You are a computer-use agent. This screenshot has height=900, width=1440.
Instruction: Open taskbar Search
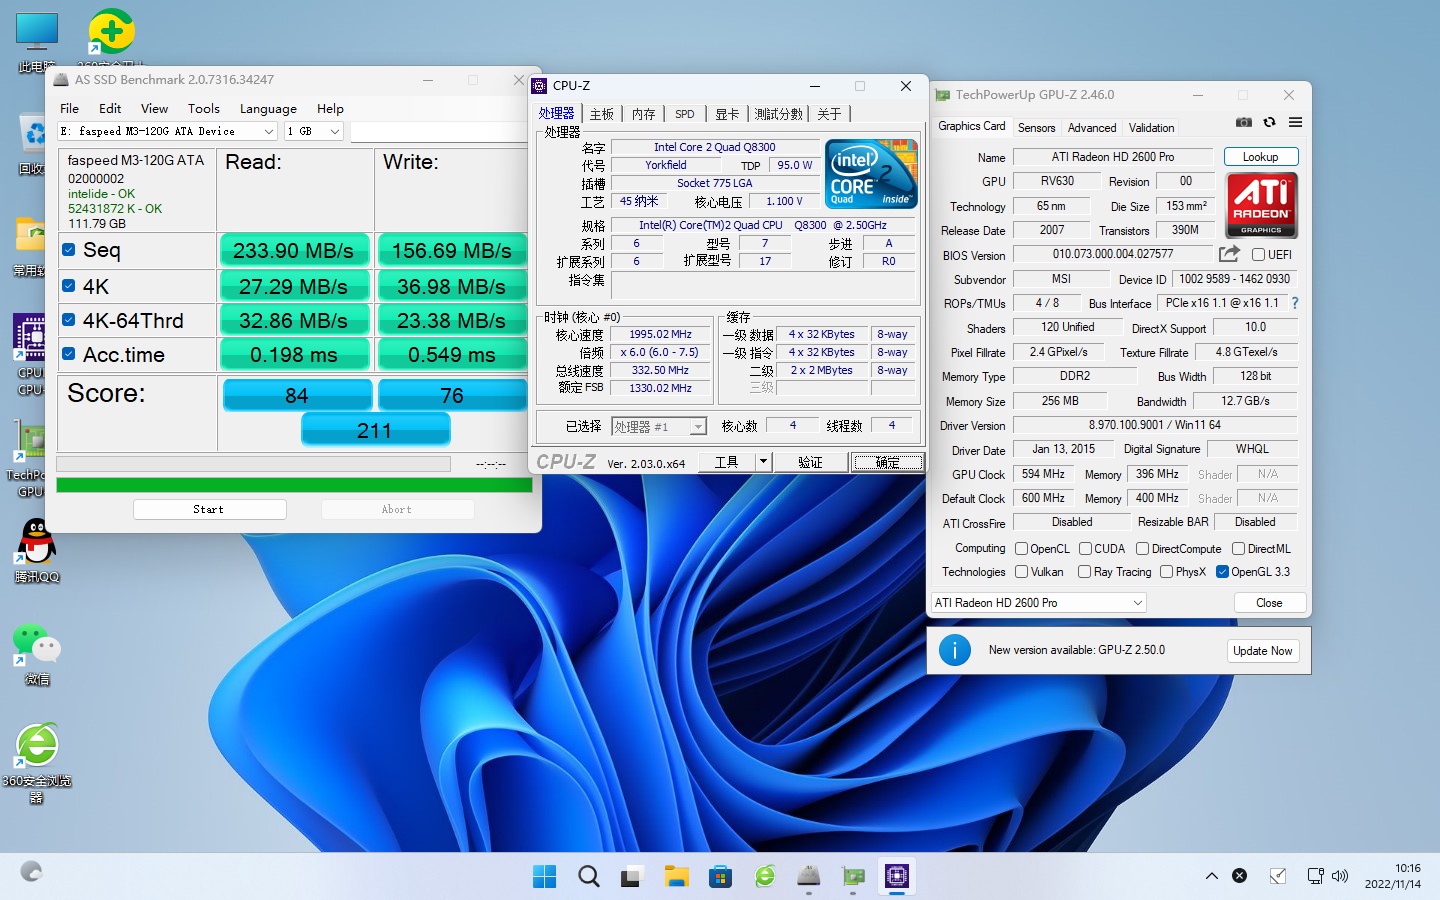coord(589,877)
